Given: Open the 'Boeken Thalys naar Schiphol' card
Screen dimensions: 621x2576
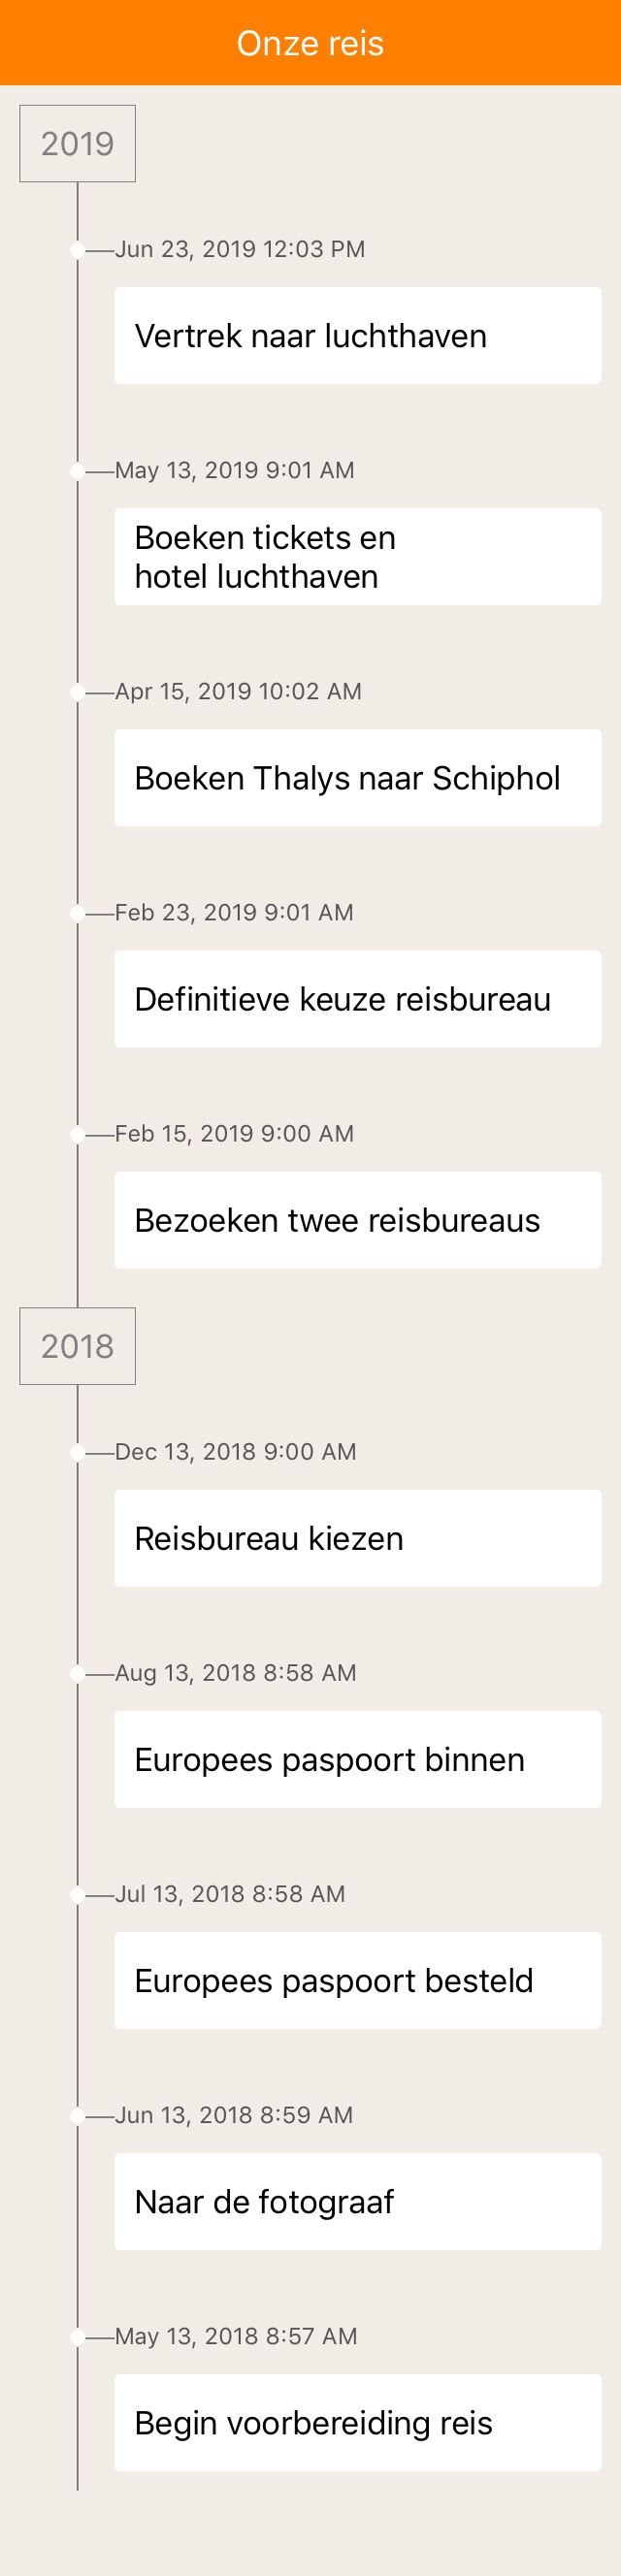Looking at the screenshot, I should [357, 778].
